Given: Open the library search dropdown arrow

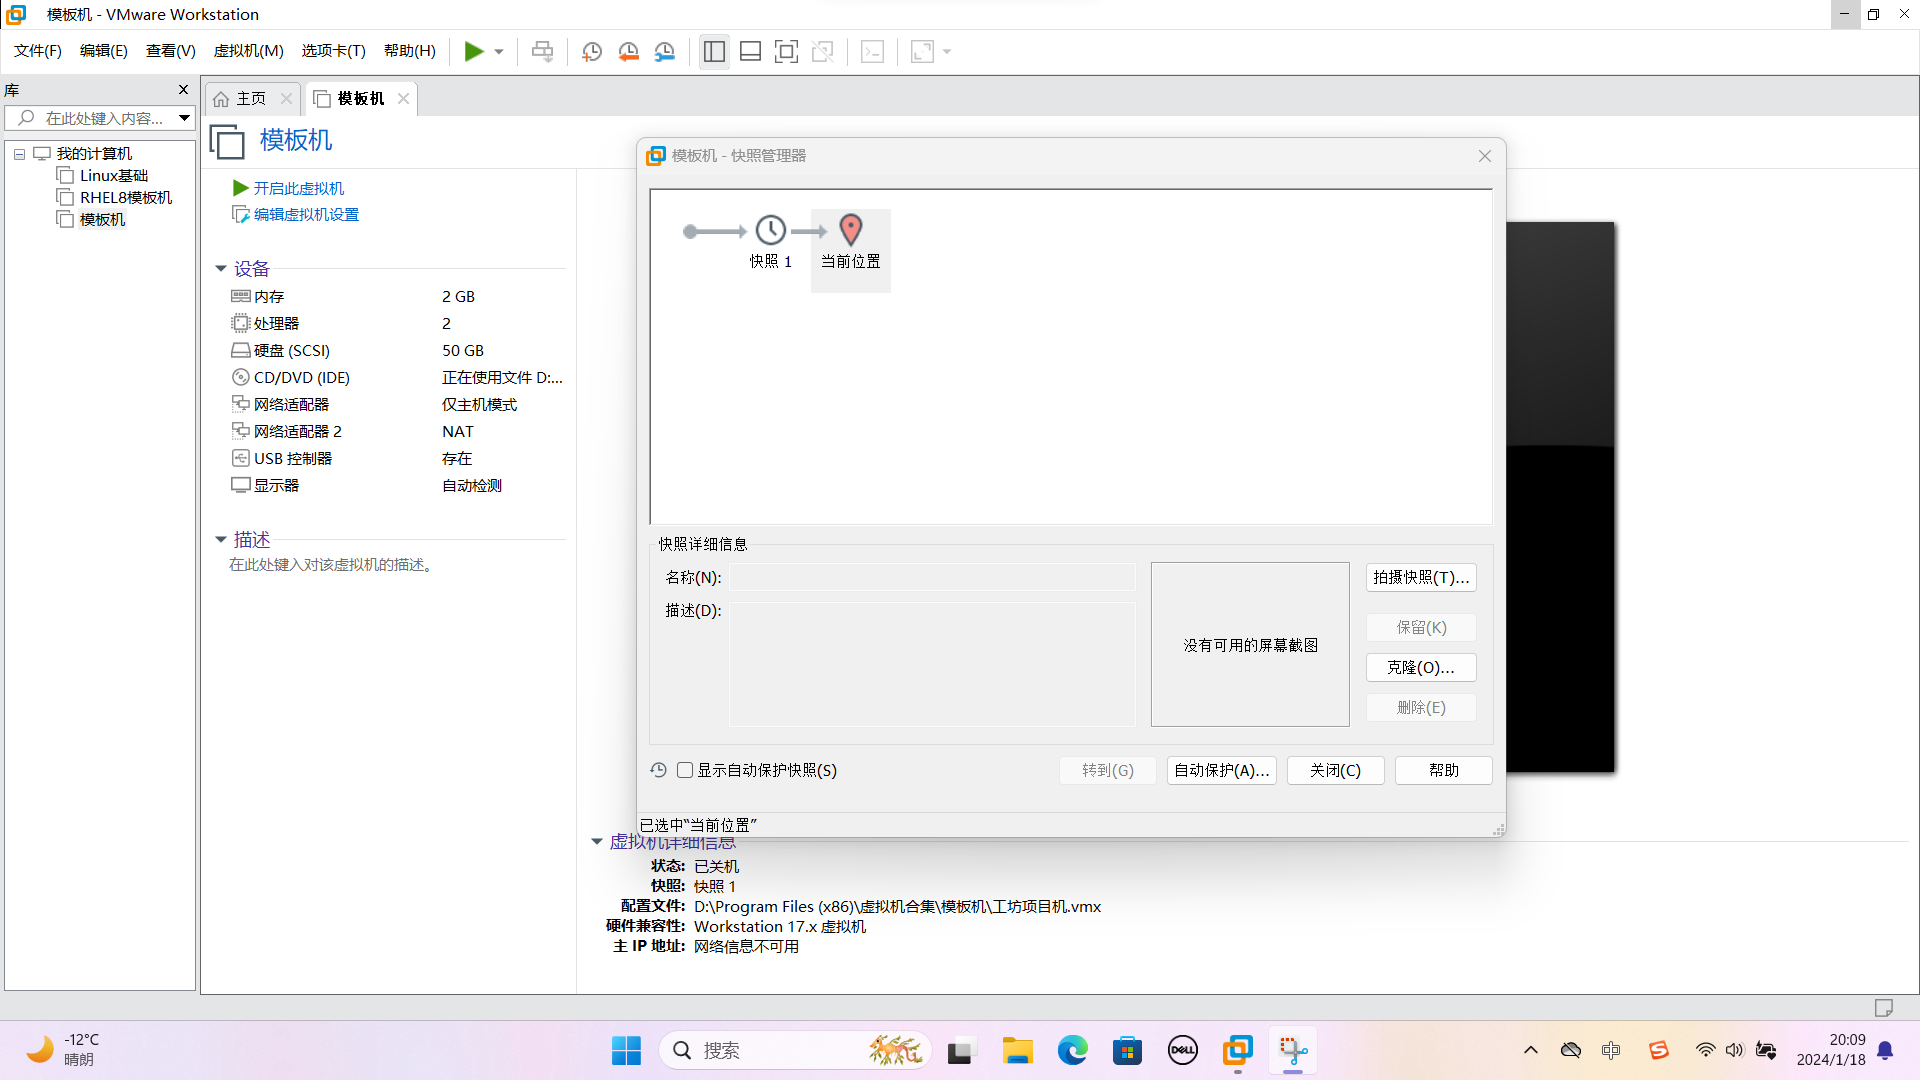Looking at the screenshot, I should 185,118.
